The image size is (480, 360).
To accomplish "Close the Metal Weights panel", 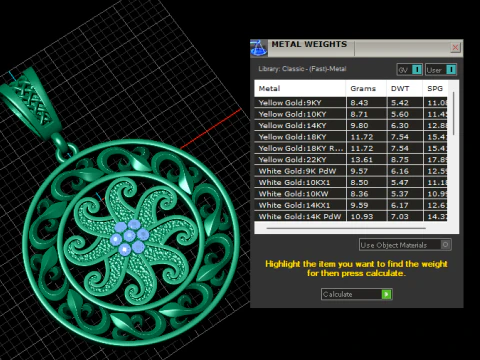I will (x=455, y=48).
